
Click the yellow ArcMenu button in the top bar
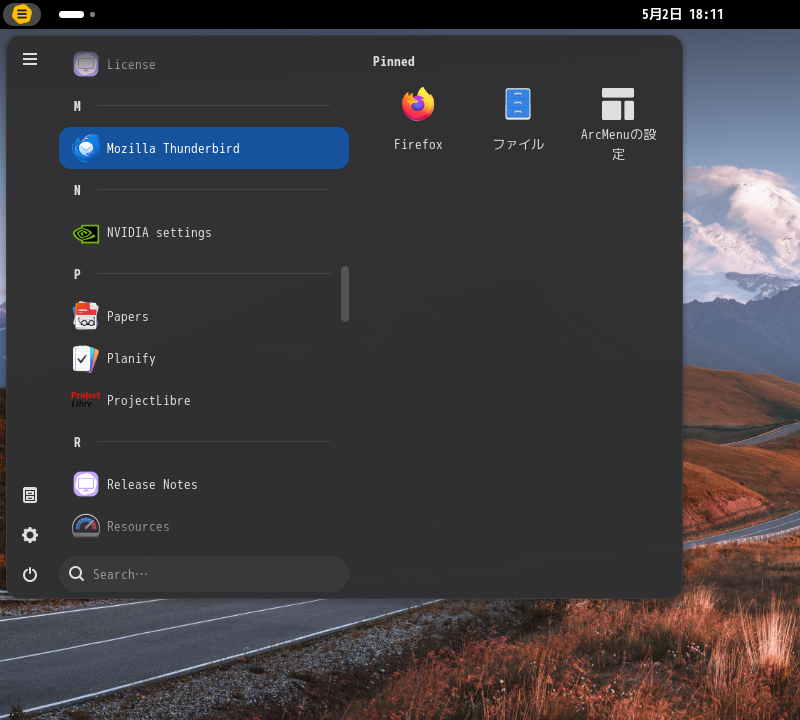point(21,14)
